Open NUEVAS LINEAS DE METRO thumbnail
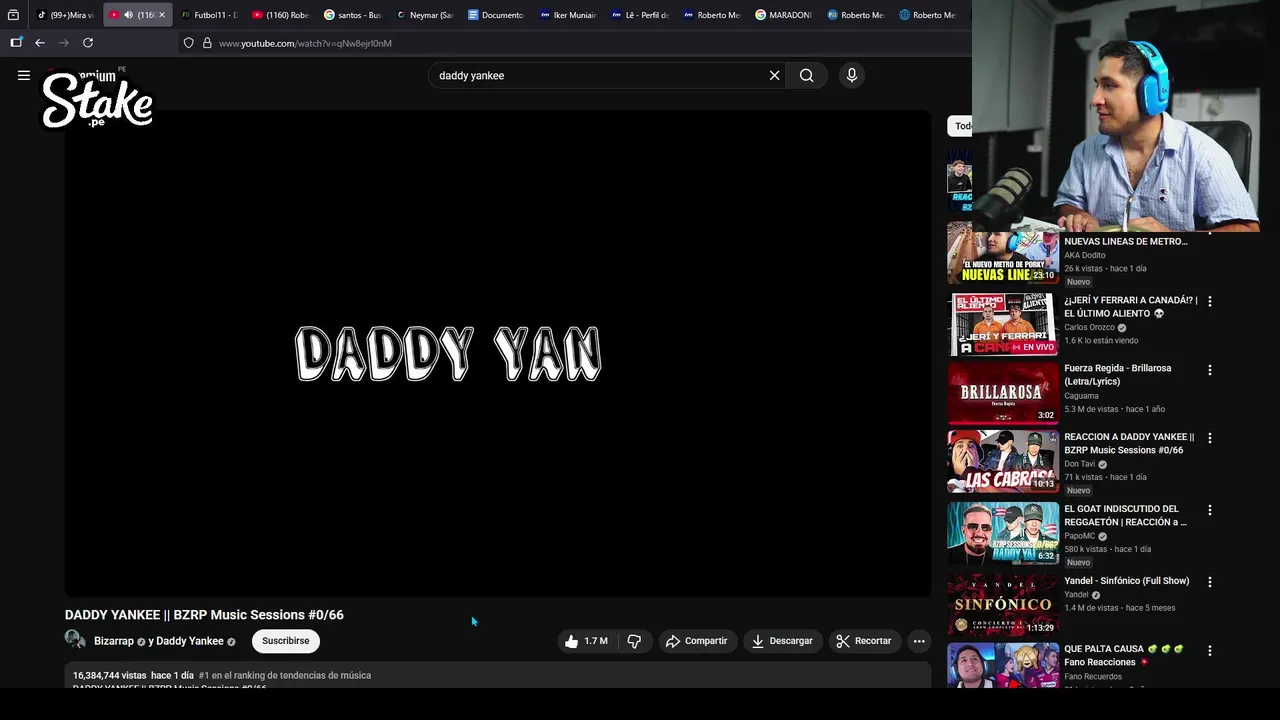1280x720 pixels. coord(1003,253)
